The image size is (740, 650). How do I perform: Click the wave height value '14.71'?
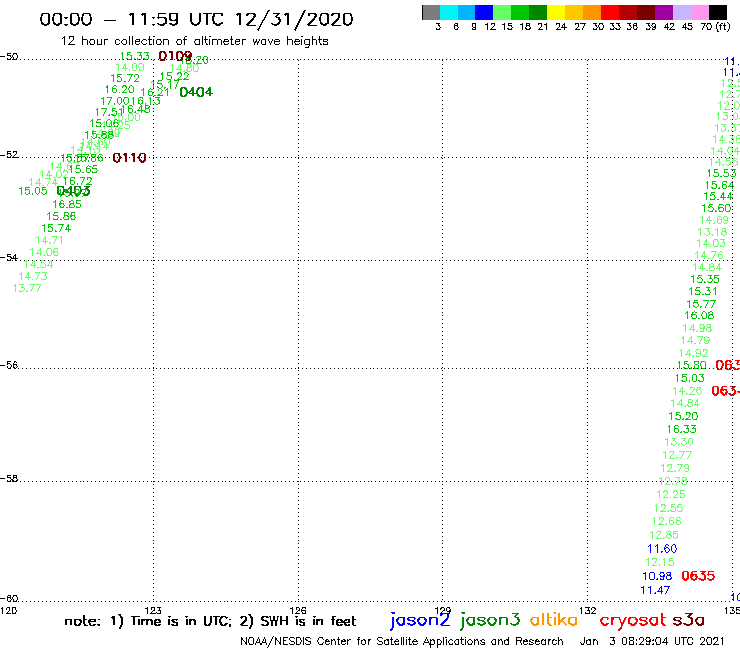[x=50, y=240]
